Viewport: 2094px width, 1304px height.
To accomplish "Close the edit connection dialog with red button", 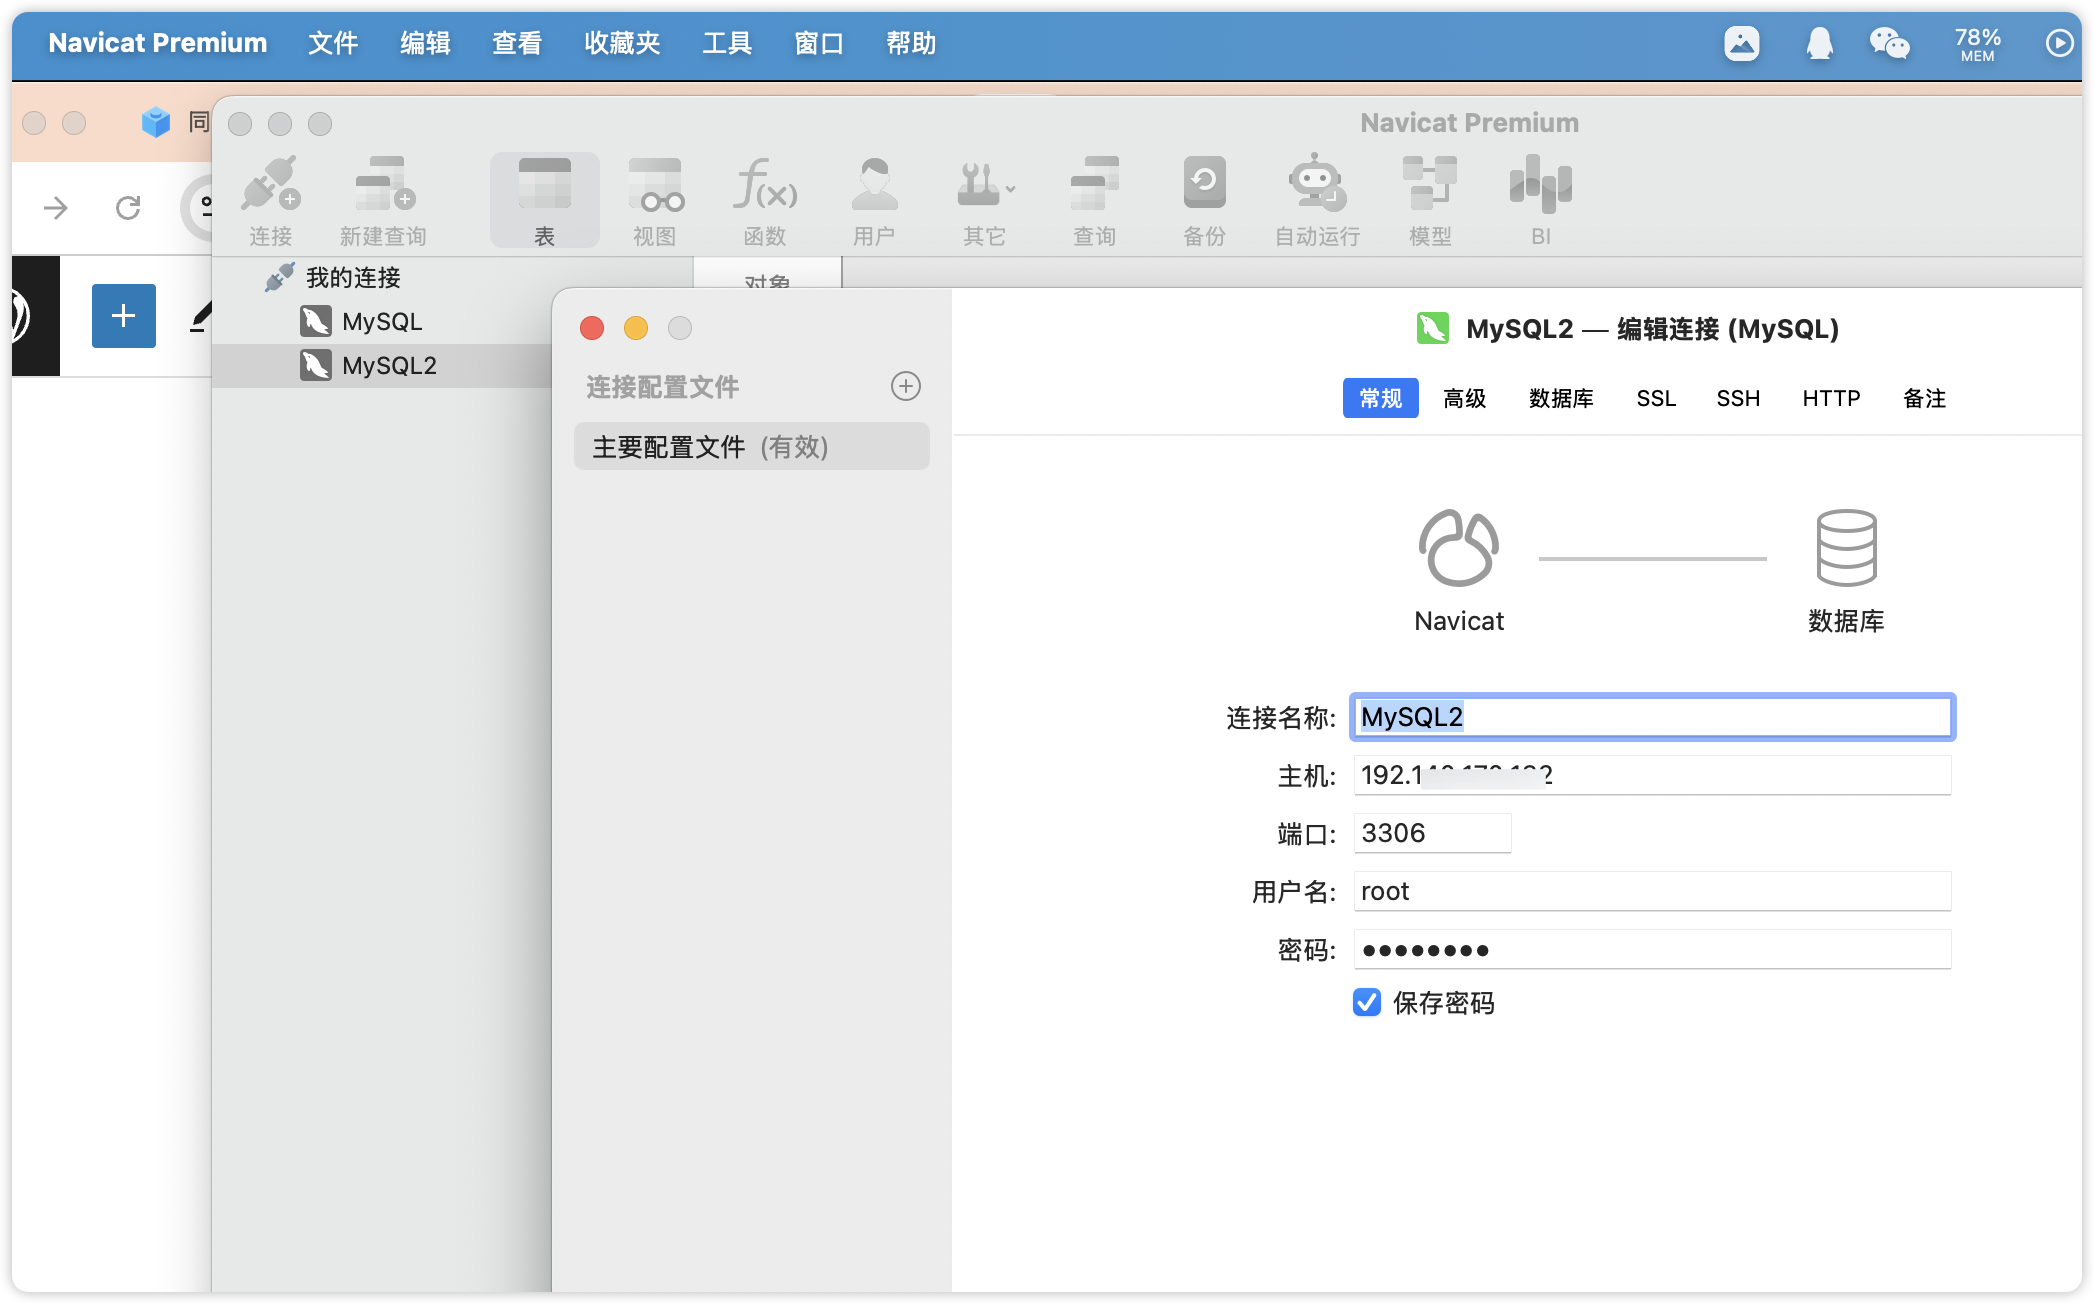I will 592,328.
